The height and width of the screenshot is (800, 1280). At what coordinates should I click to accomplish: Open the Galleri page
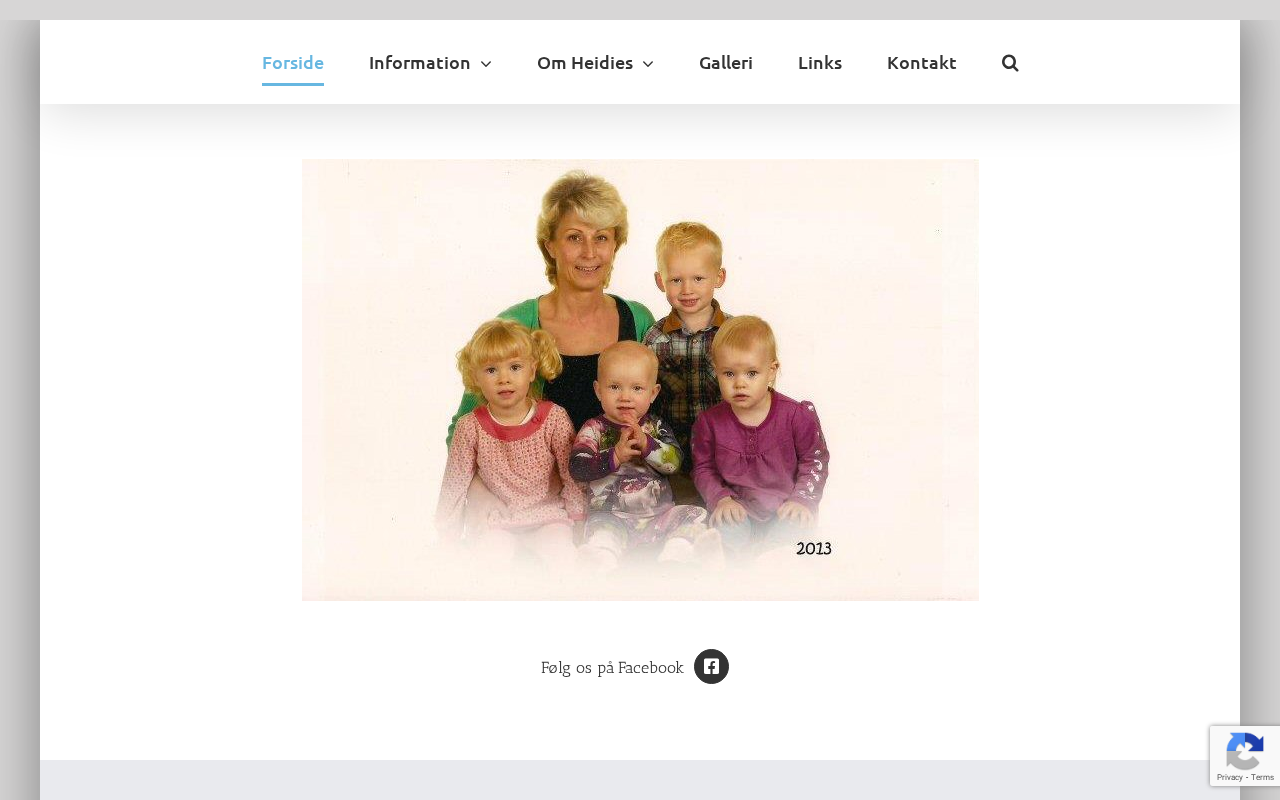pyautogui.click(x=726, y=63)
